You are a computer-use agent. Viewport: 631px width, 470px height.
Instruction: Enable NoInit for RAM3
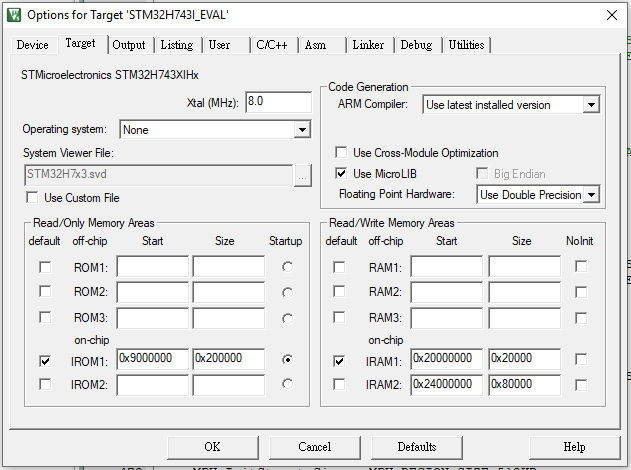pyautogui.click(x=581, y=318)
